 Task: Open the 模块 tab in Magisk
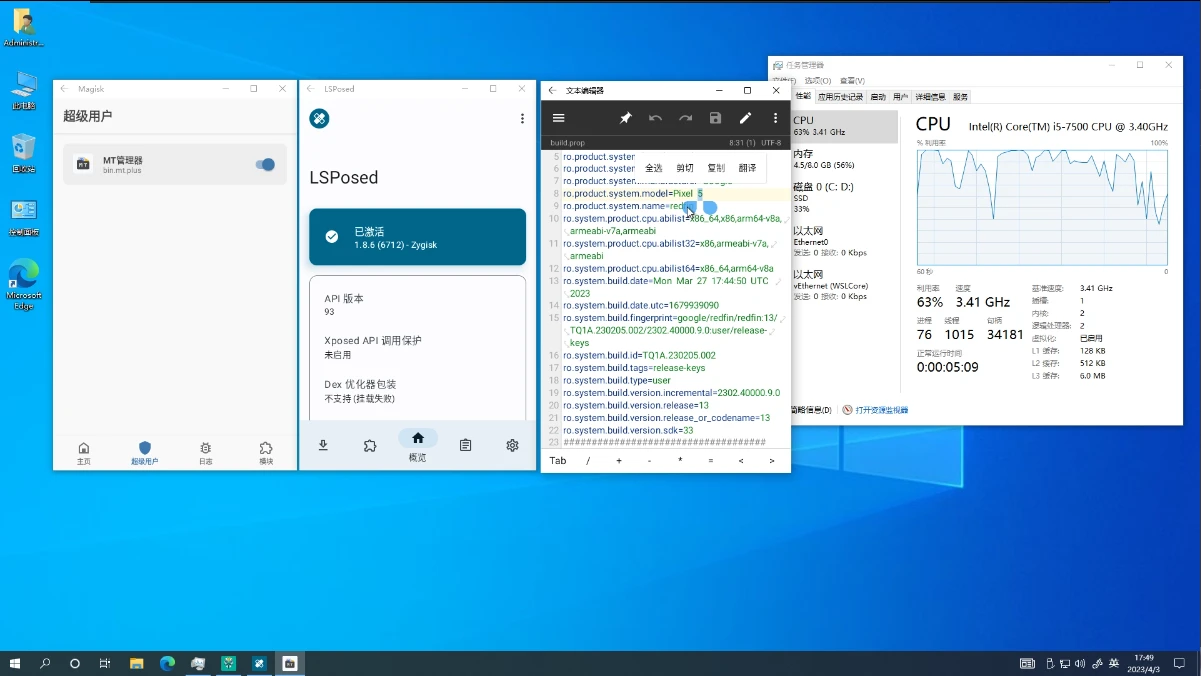(x=266, y=453)
